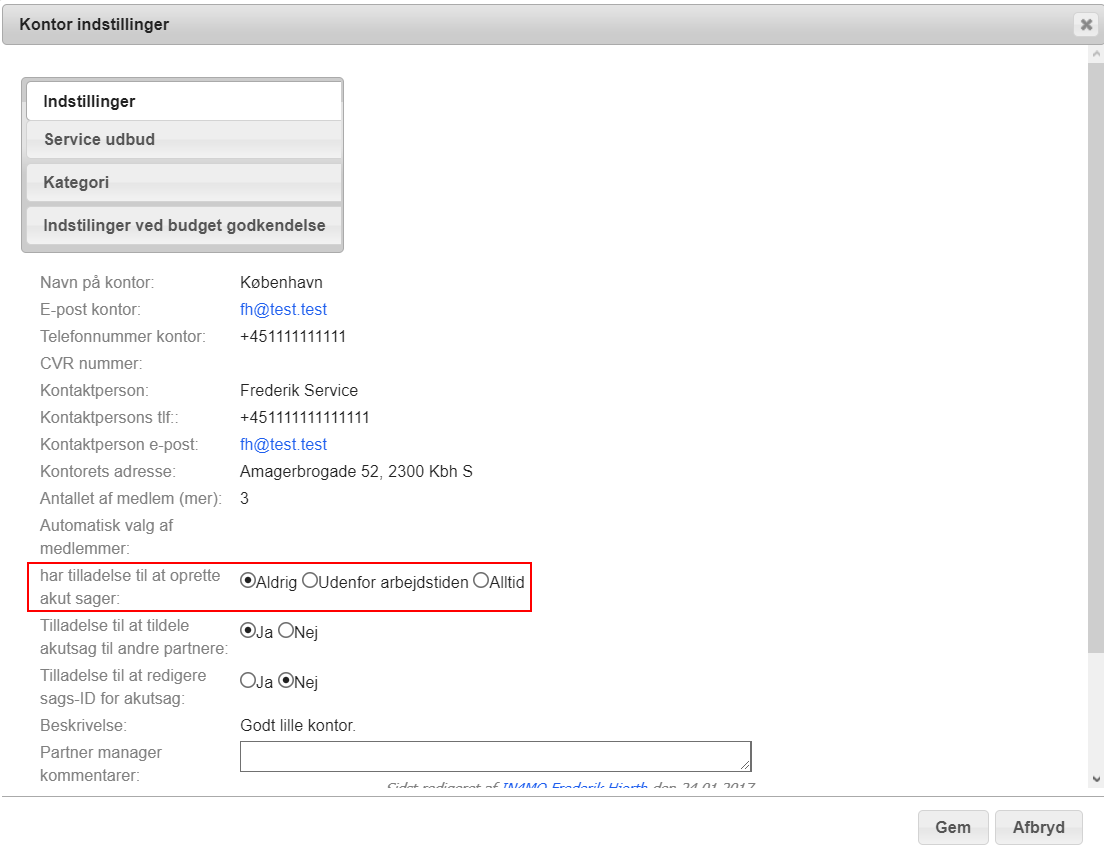Select the Alltid radio option
This screenshot has width=1104, height=852.
[x=481, y=581]
